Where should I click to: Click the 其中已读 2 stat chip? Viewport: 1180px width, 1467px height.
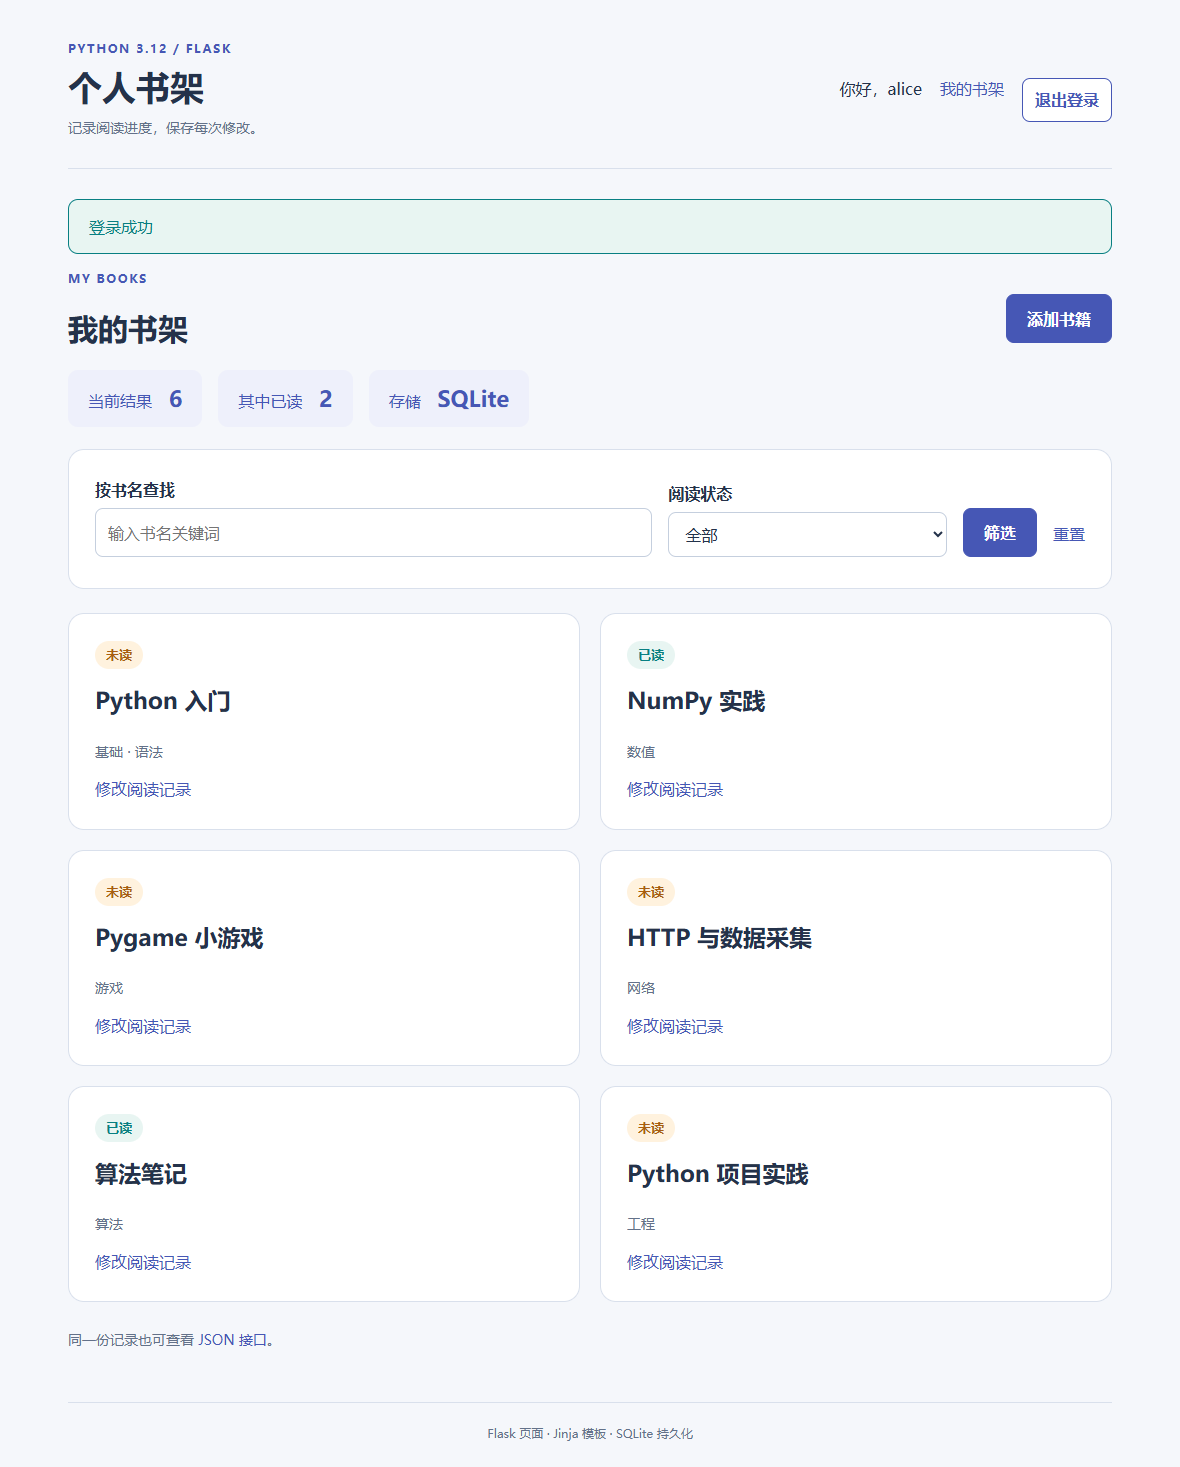point(285,399)
